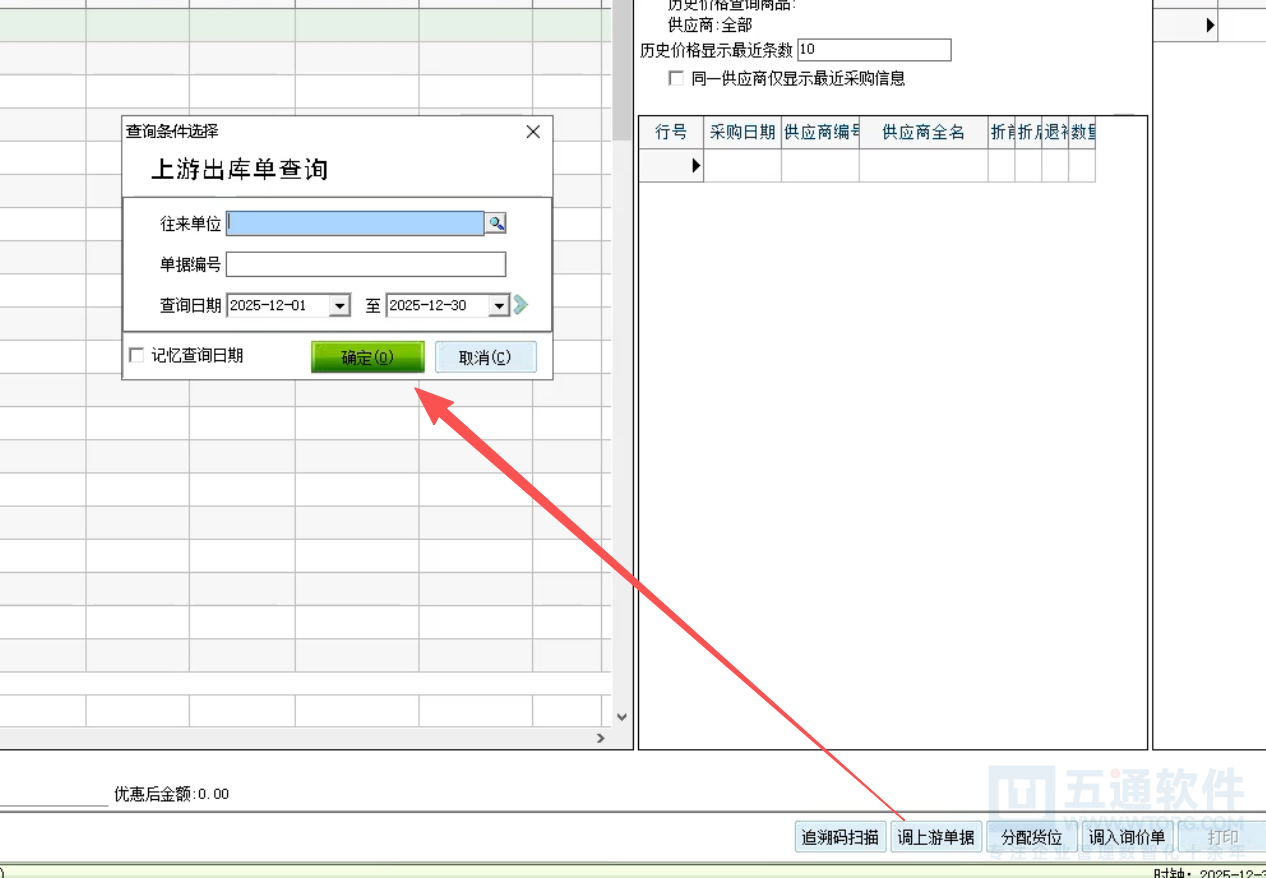Click the vertical scrollbar down arrow
This screenshot has height=878, width=1266.
621,717
